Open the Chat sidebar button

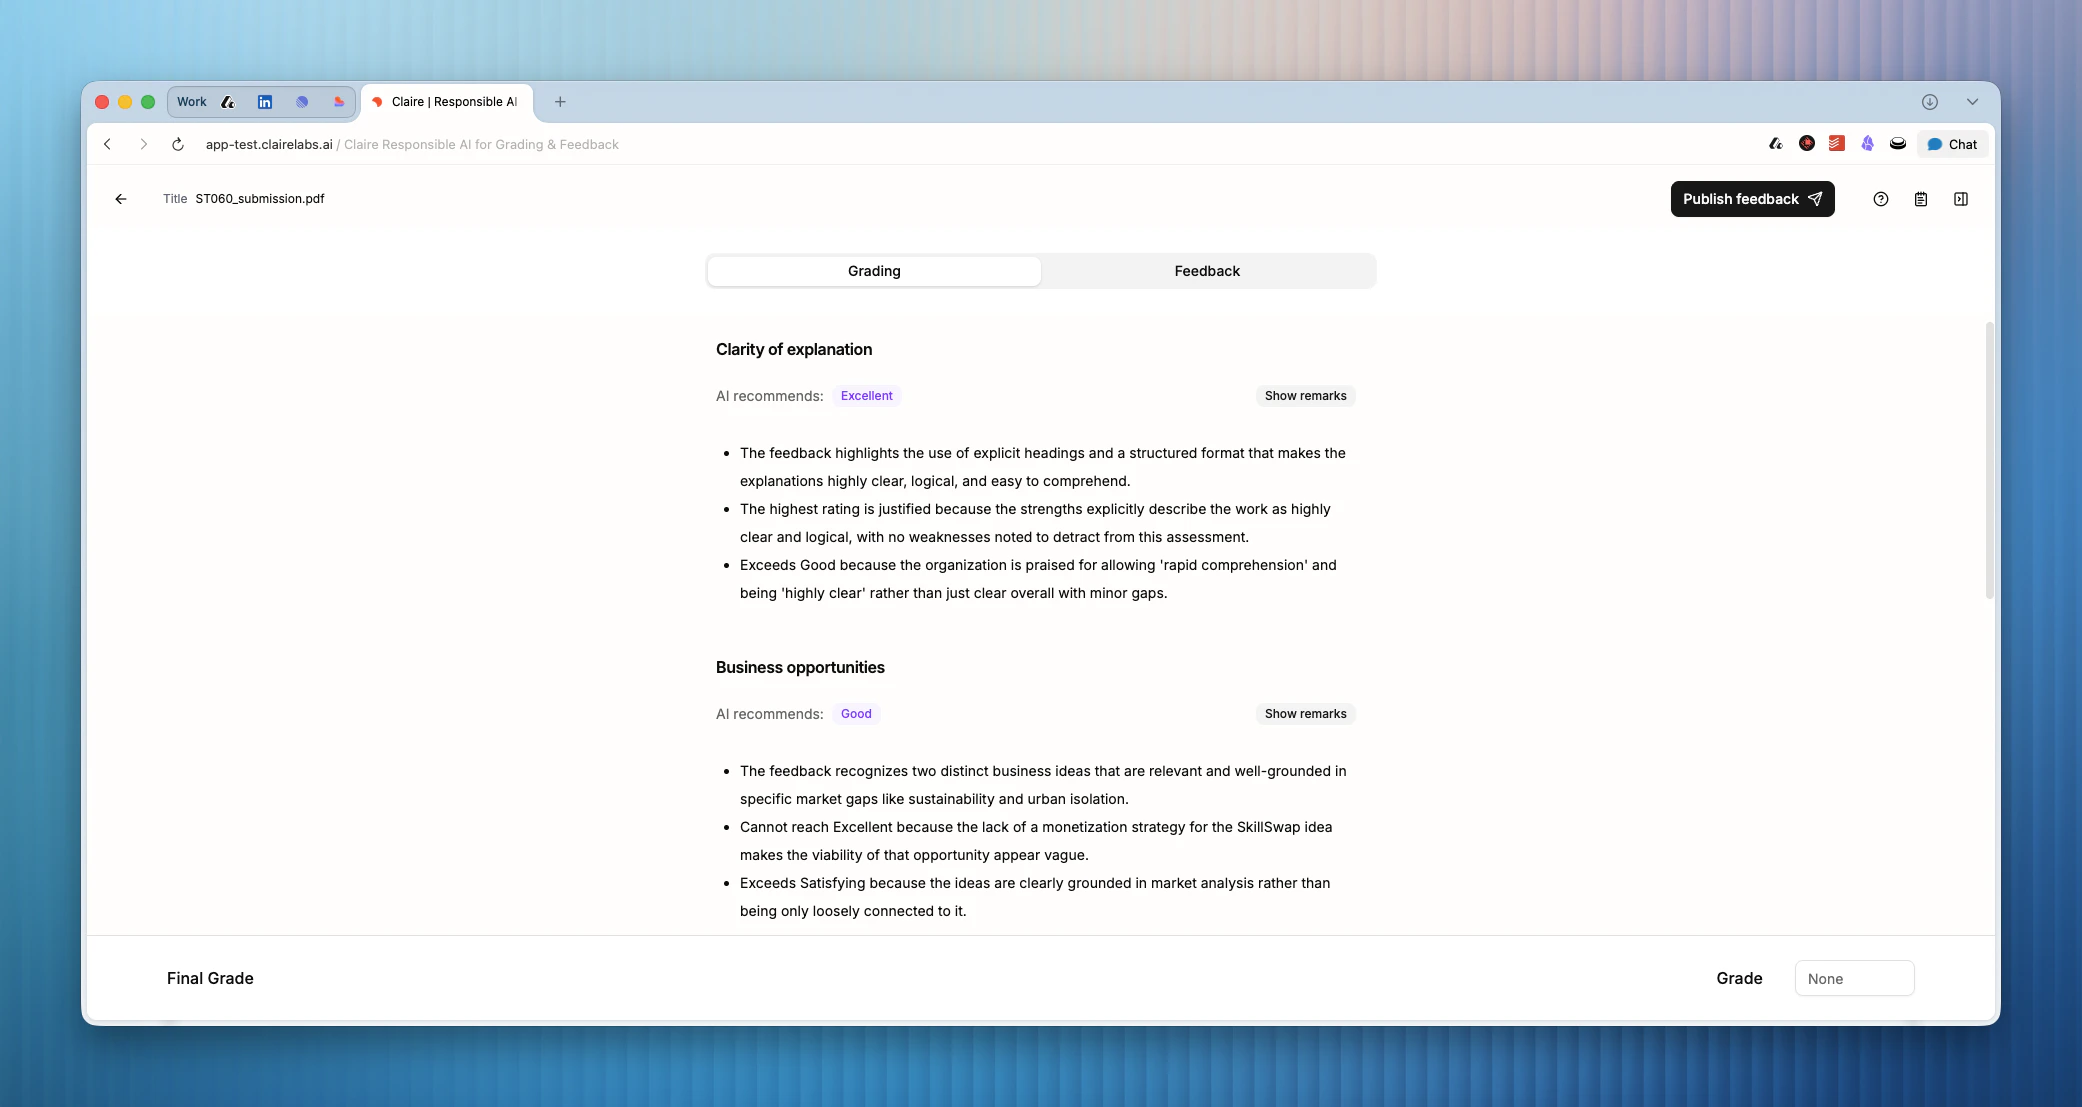click(1952, 144)
